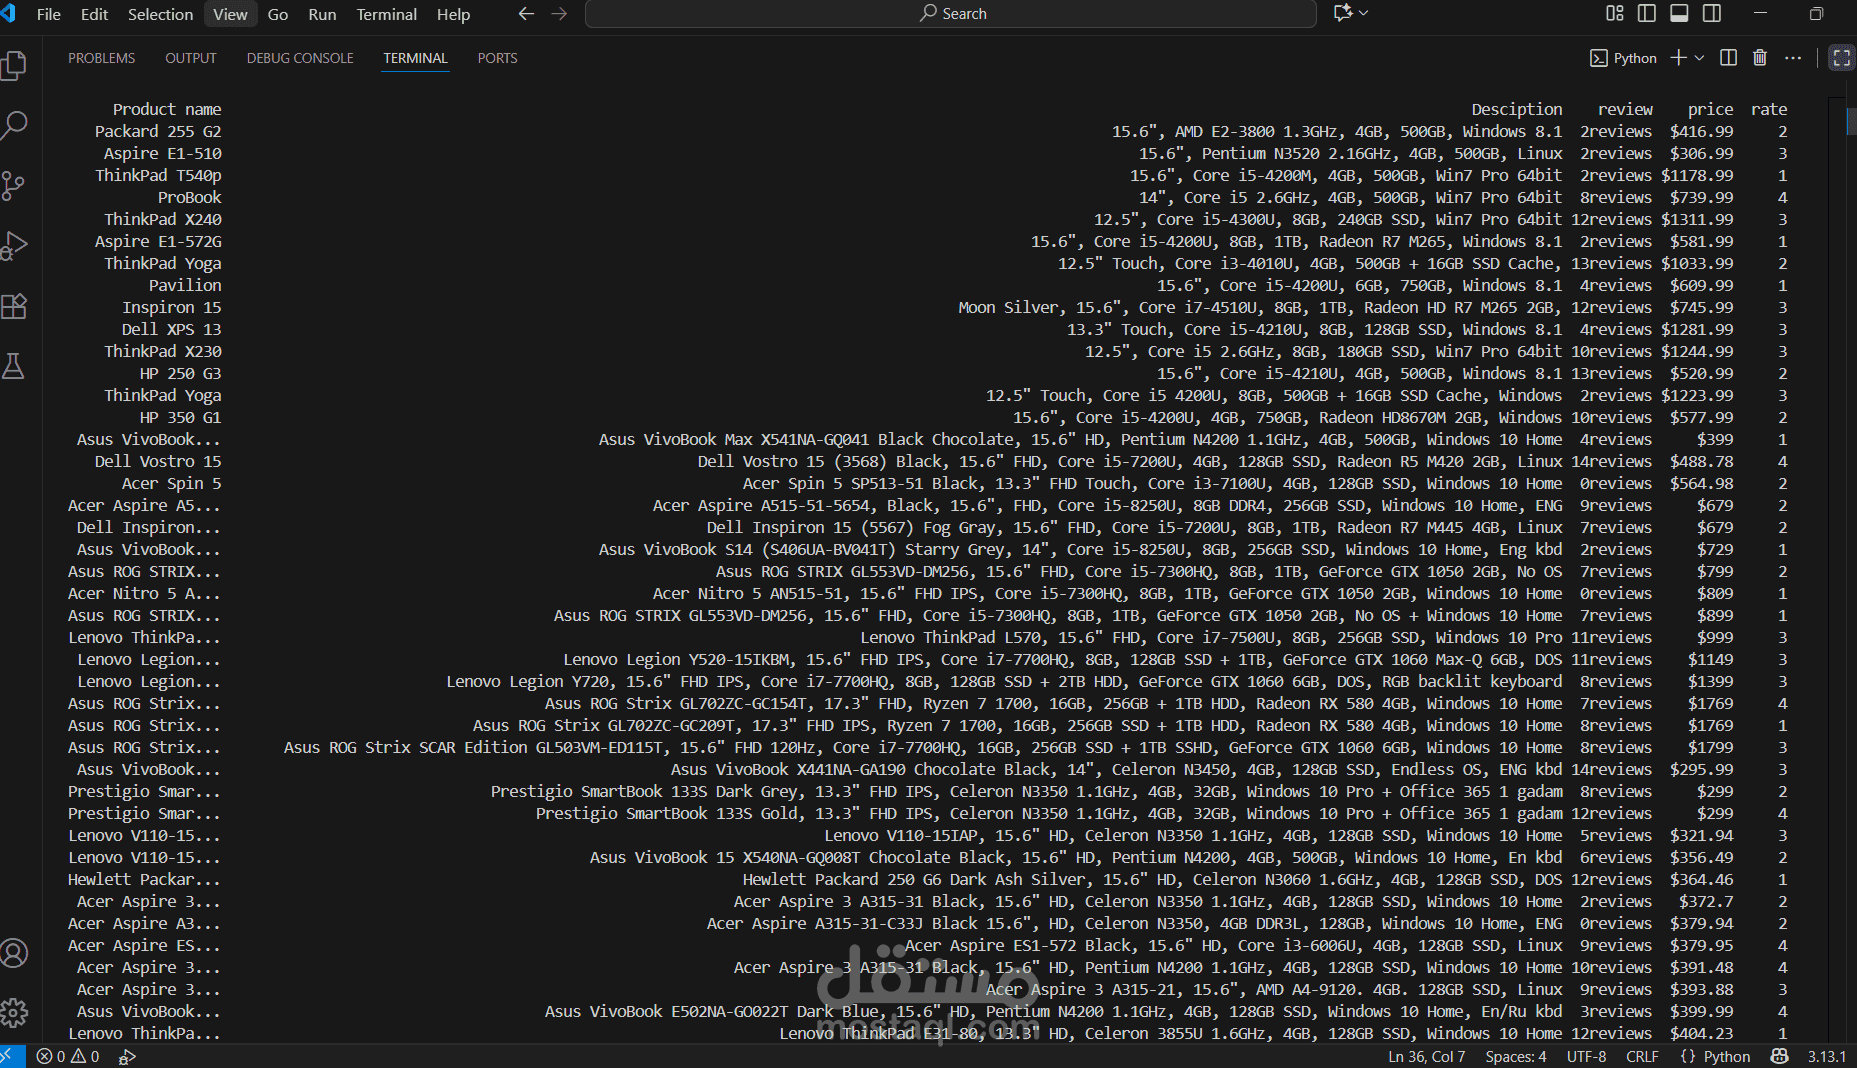Open the Explorer view in activity bar

tap(14, 66)
